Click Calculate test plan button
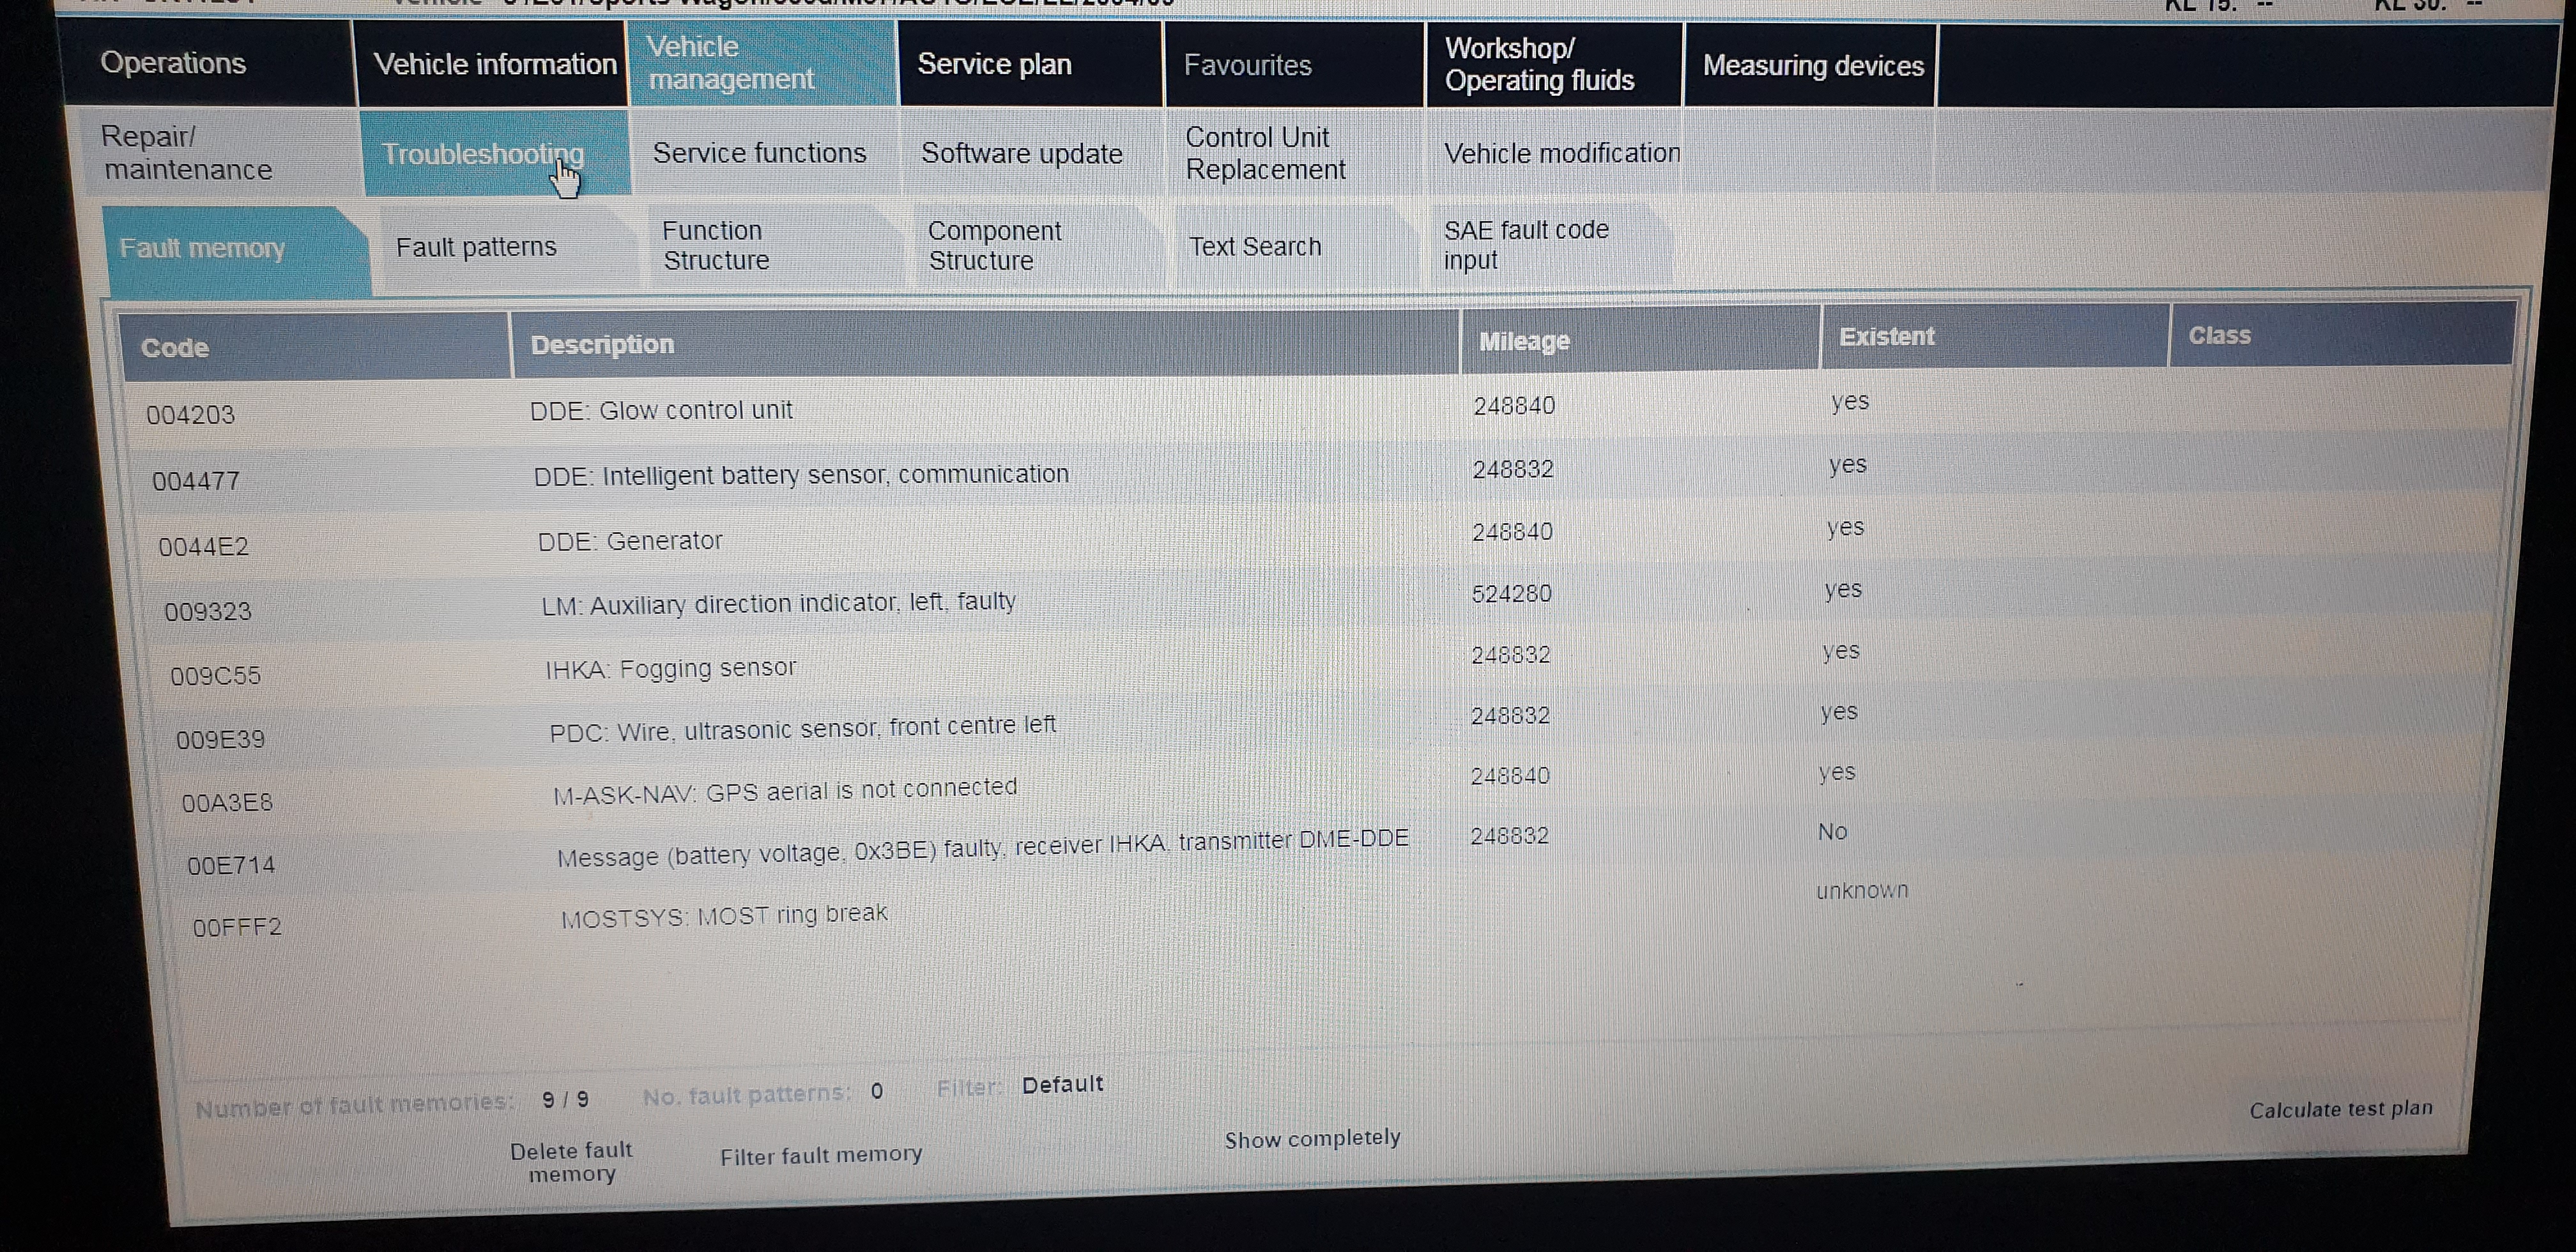Screen dimensions: 2576x1252 pos(2340,1109)
